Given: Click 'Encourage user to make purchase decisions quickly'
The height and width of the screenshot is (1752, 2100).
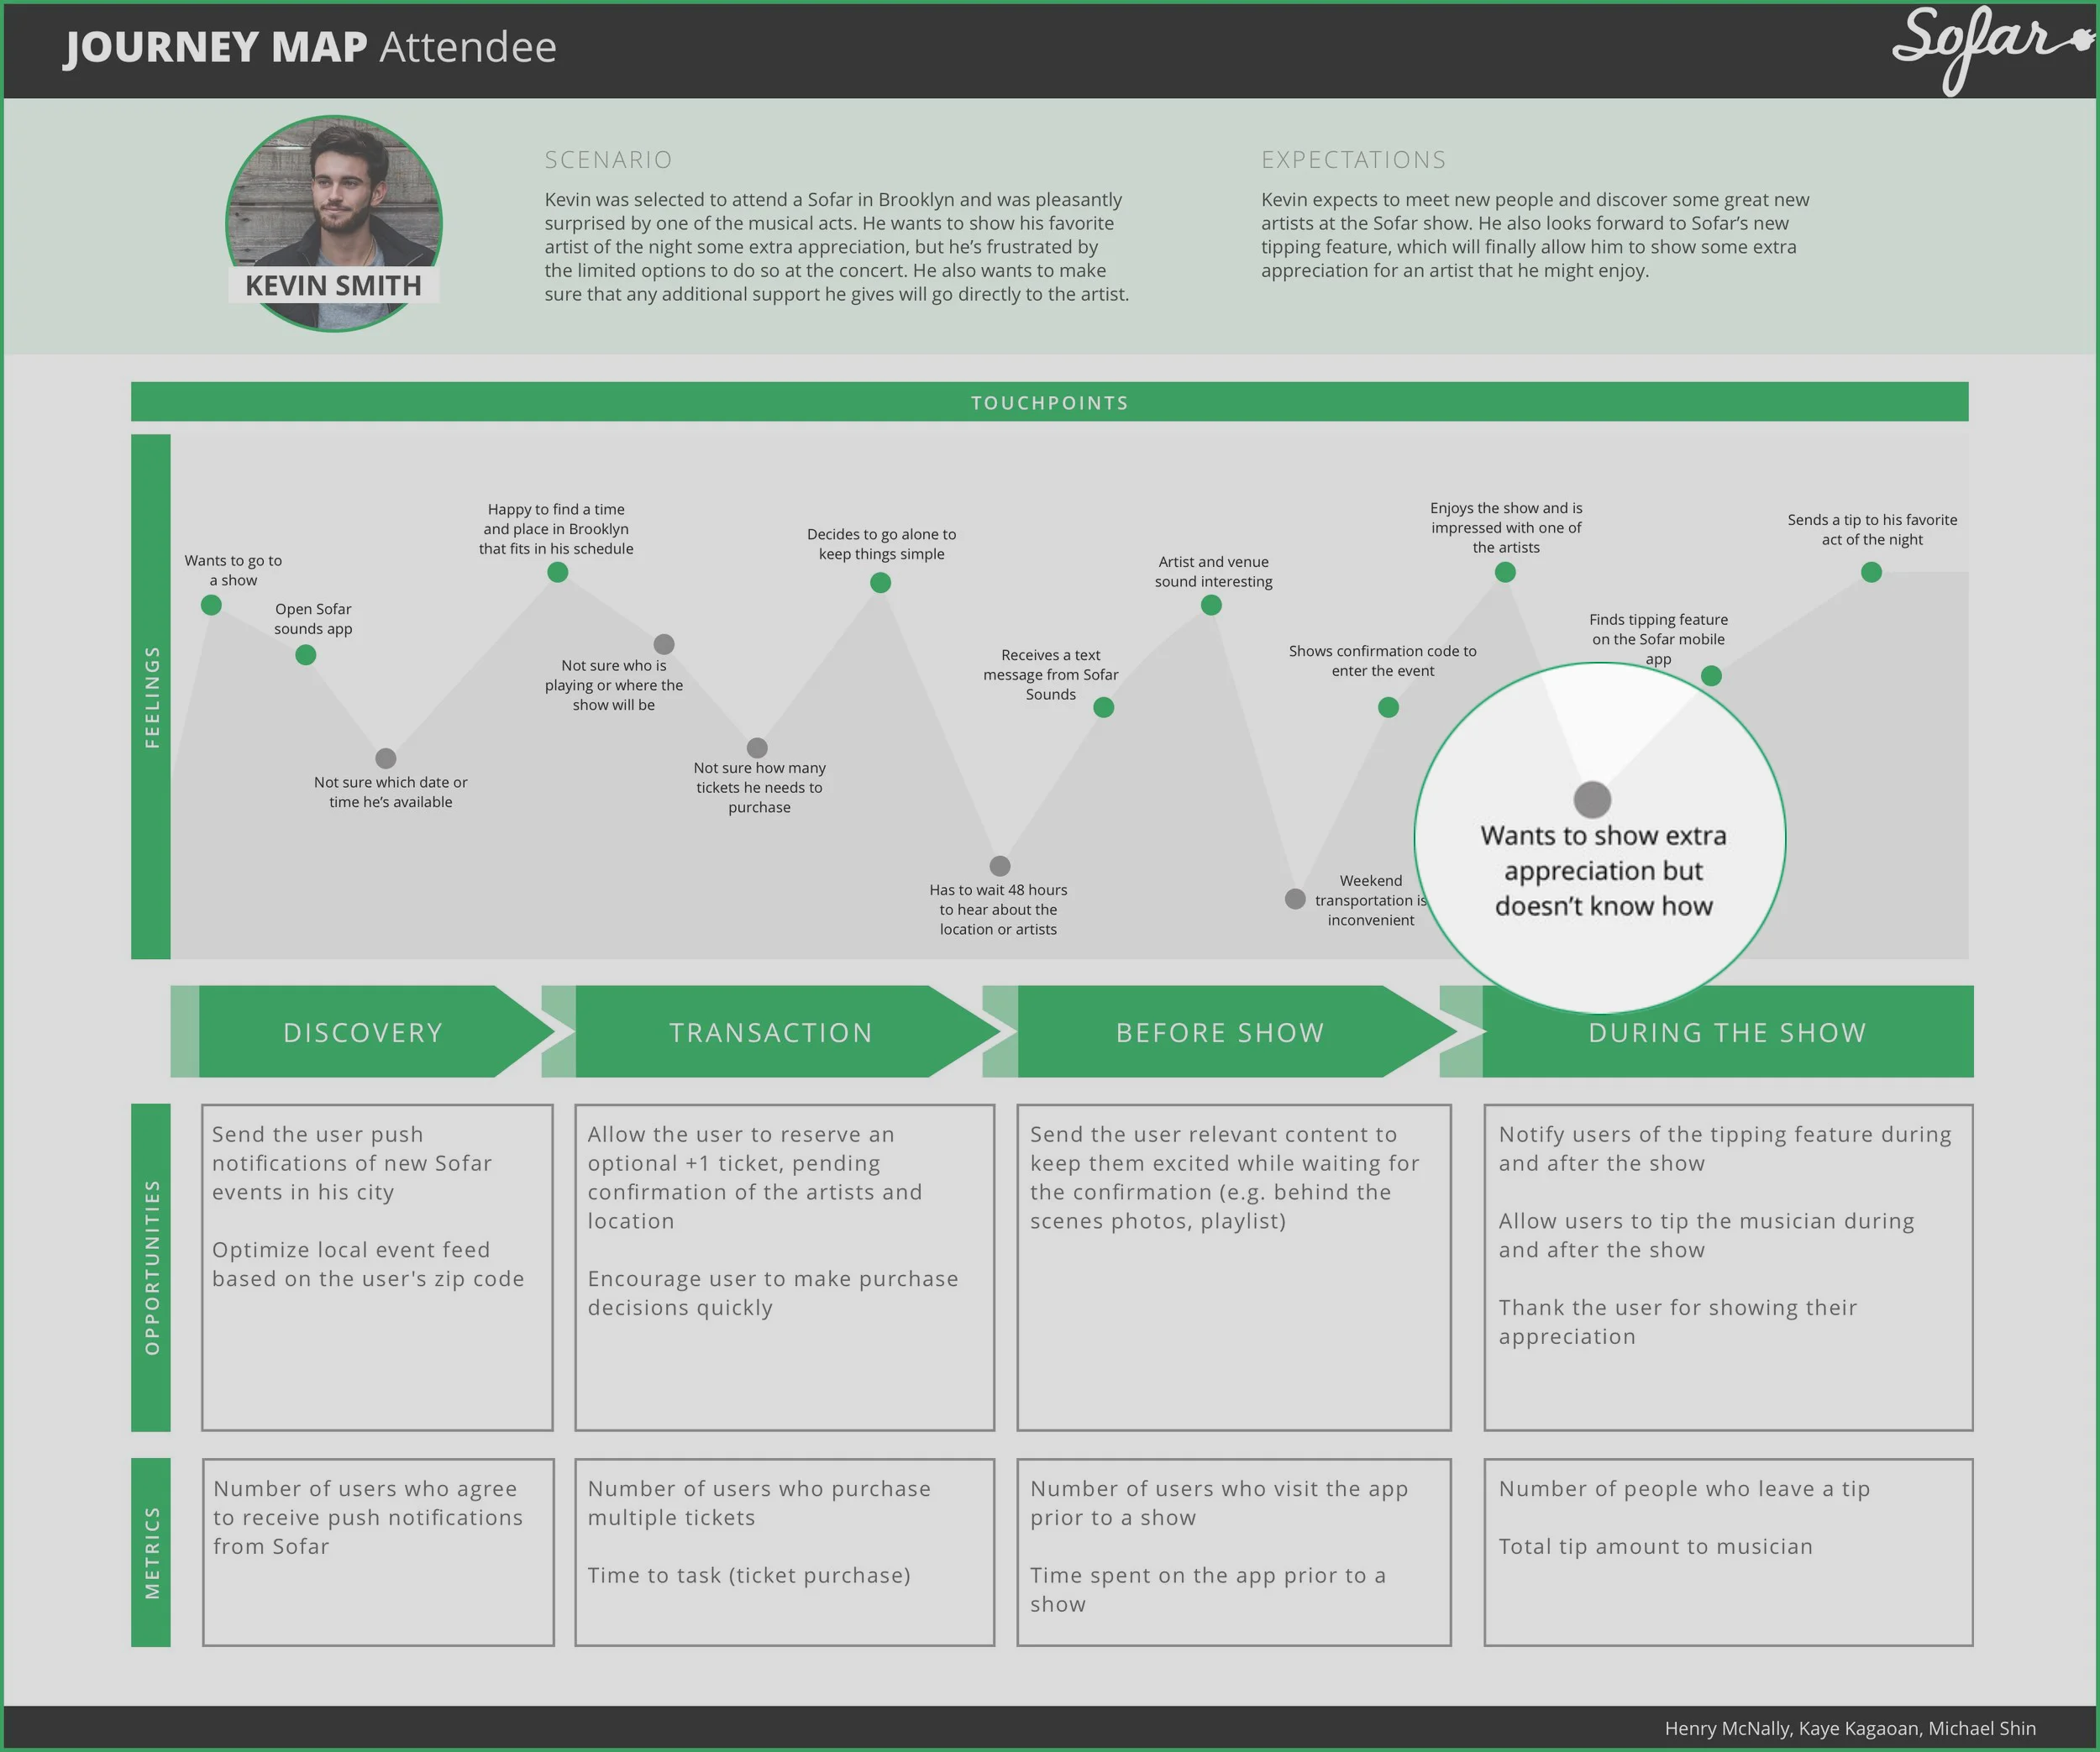Looking at the screenshot, I should click(x=773, y=1293).
